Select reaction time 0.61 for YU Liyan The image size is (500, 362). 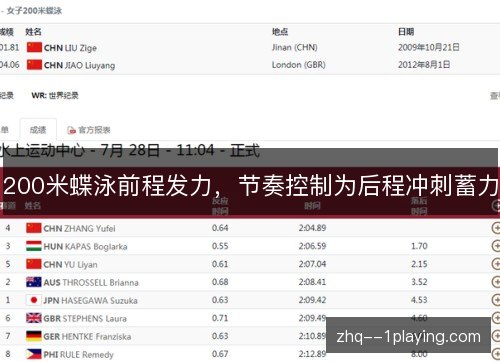(x=220, y=264)
